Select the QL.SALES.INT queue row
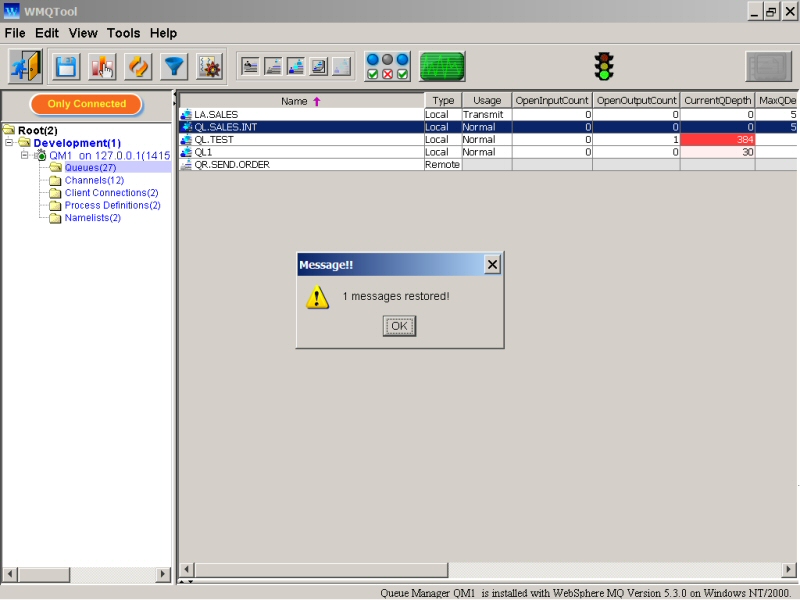800x600 pixels. (x=488, y=127)
